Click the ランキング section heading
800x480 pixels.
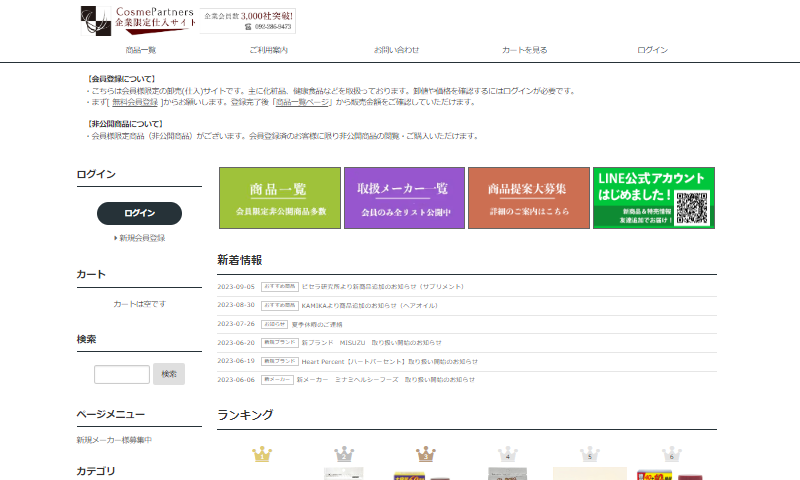pos(245,415)
